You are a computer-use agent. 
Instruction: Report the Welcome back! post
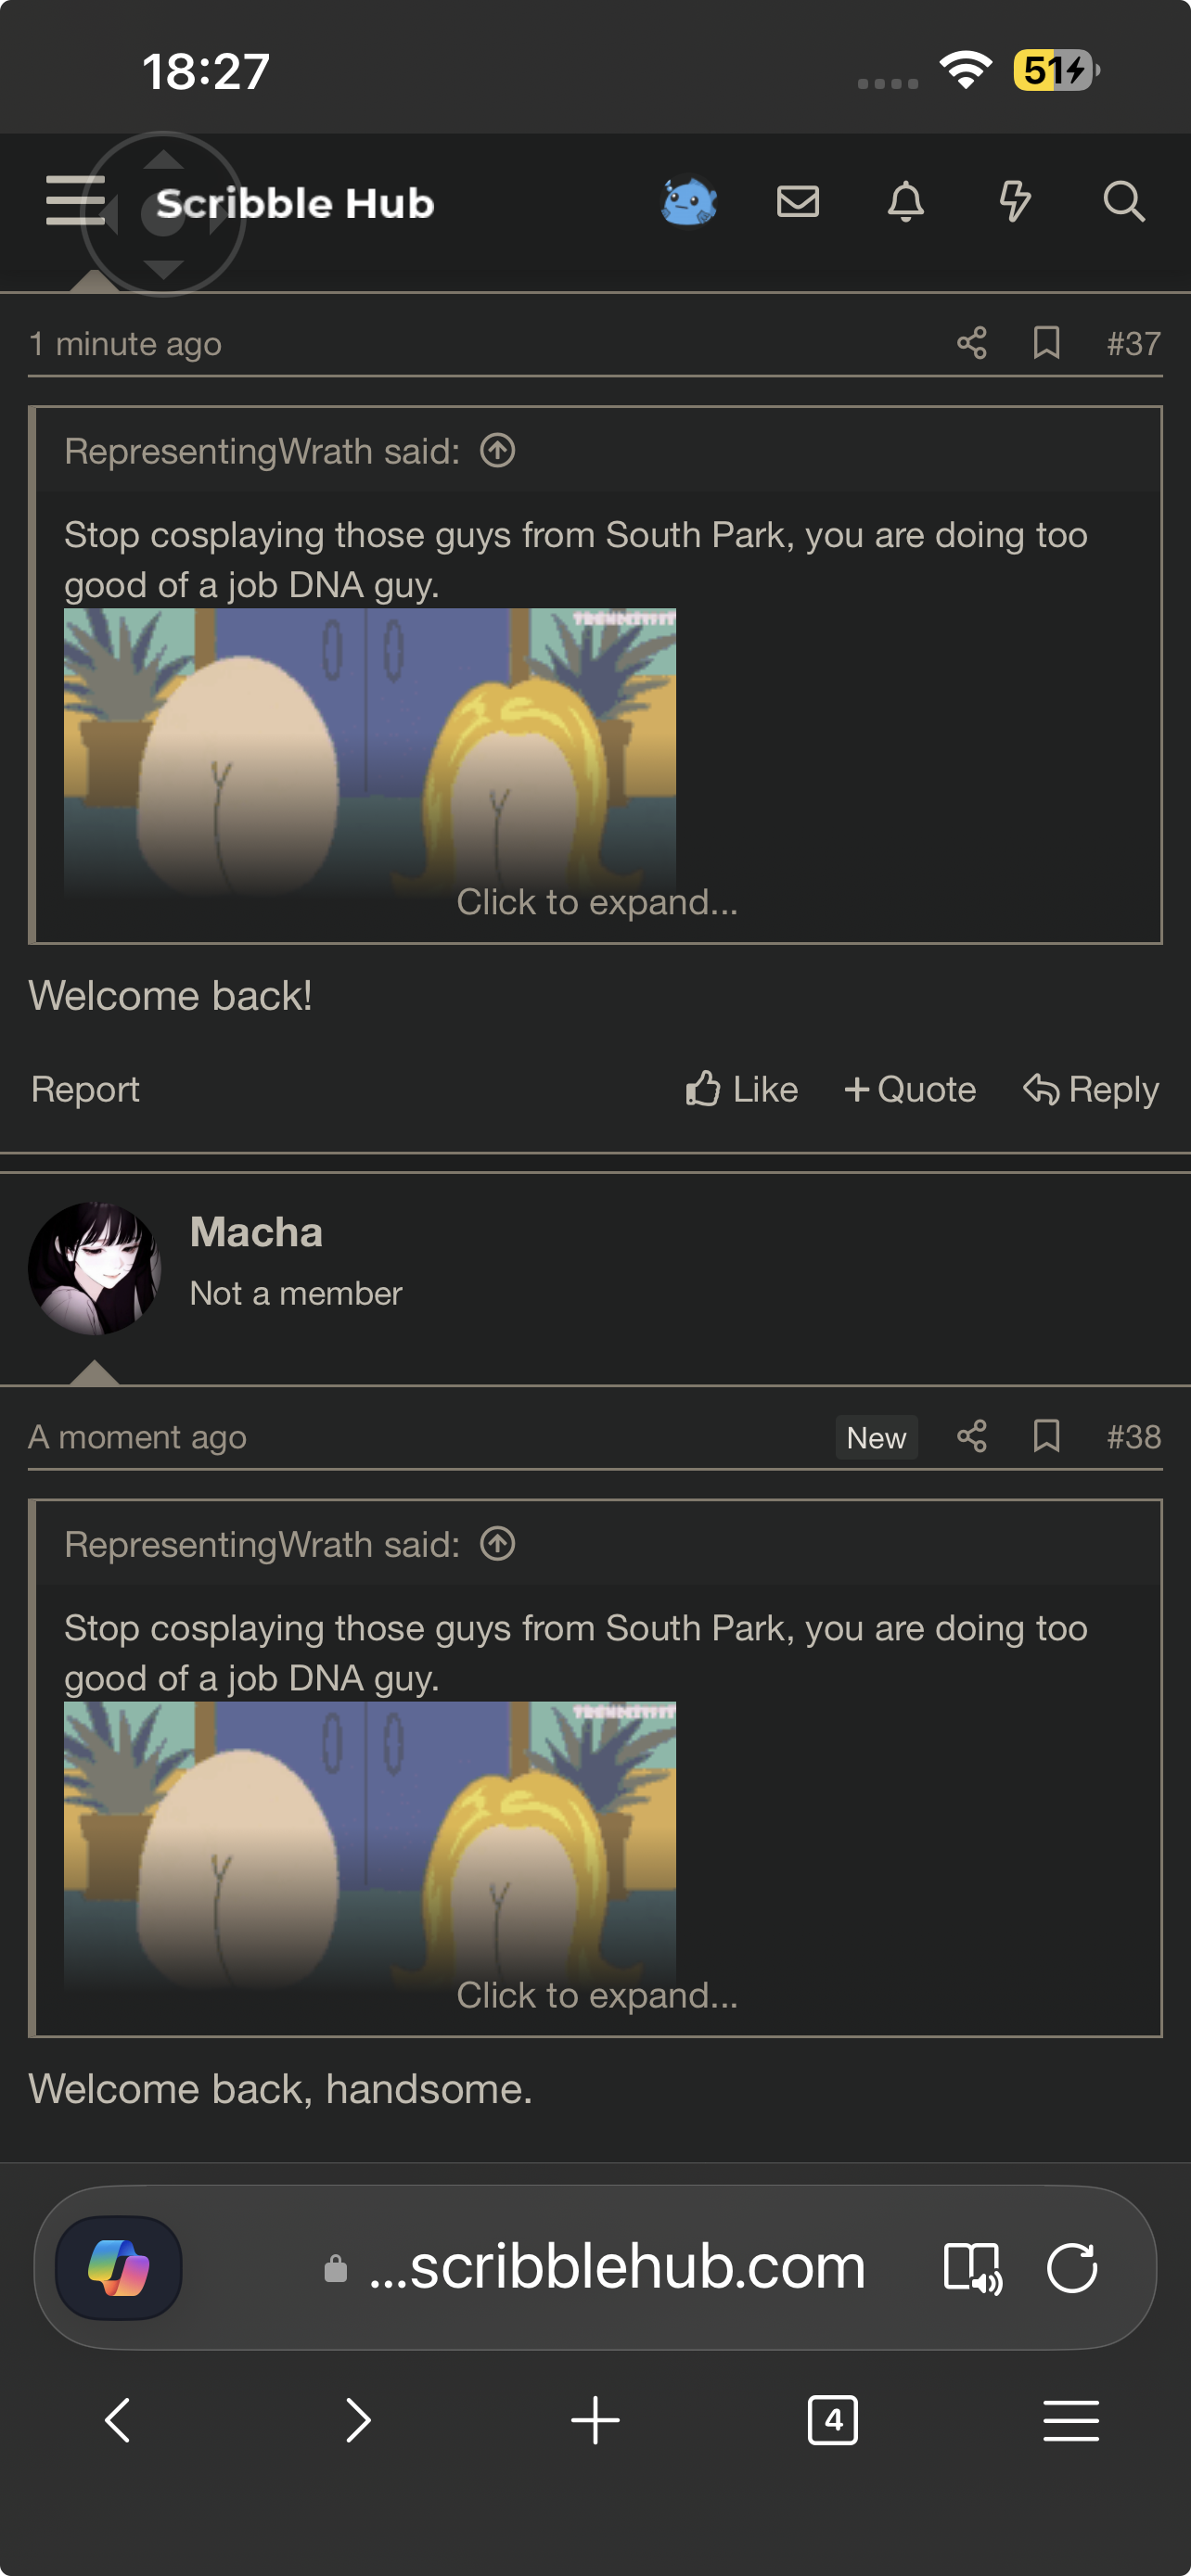tap(85, 1089)
